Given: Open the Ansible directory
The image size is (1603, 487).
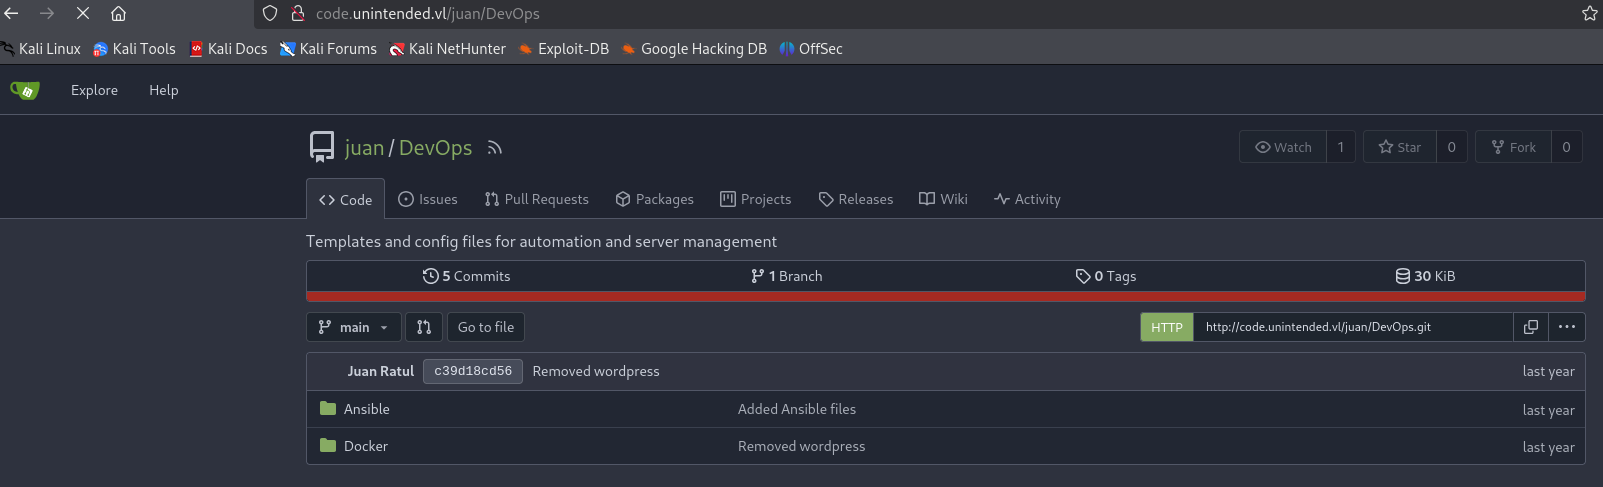Looking at the screenshot, I should (367, 409).
